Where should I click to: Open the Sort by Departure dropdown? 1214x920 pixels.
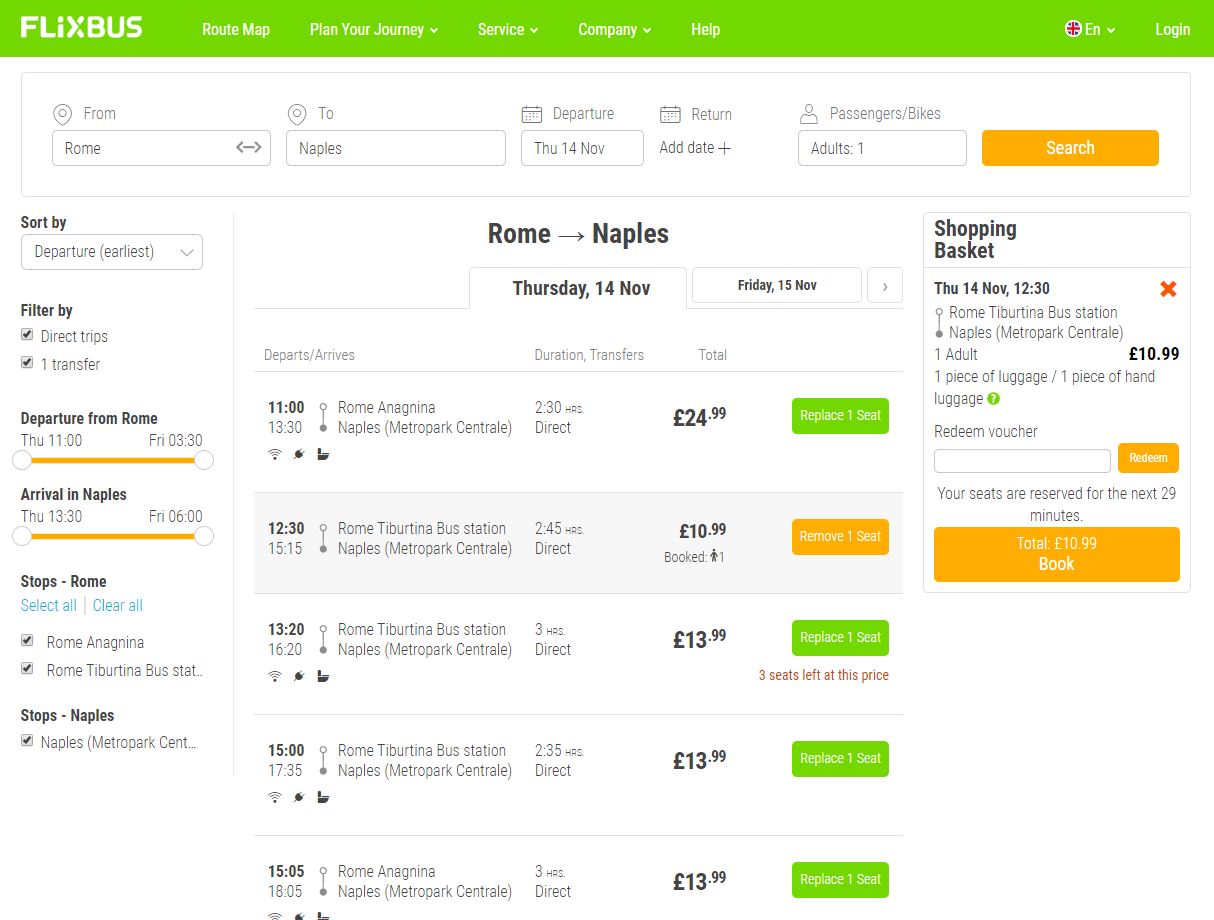point(112,252)
